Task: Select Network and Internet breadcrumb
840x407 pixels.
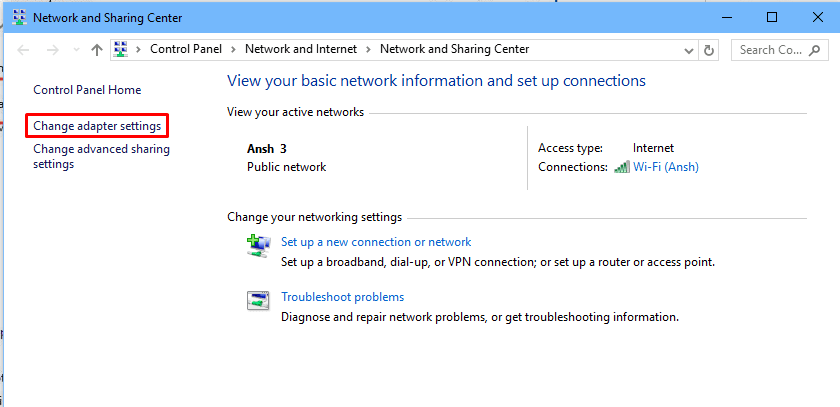Action: point(301,49)
